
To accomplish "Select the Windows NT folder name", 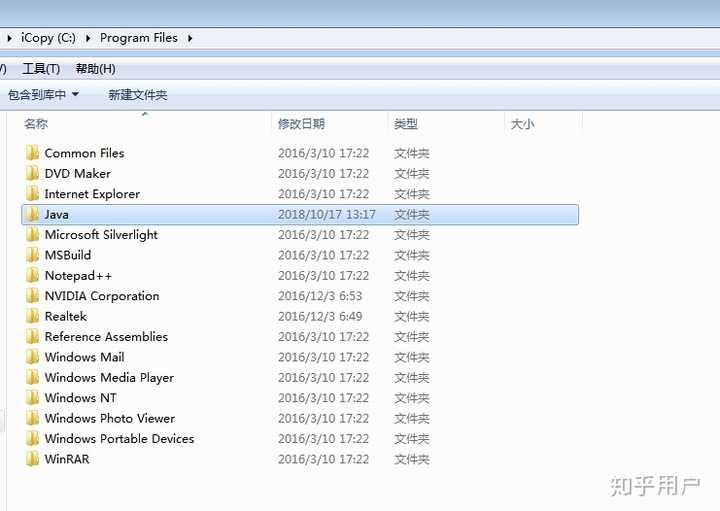I will tap(81, 398).
